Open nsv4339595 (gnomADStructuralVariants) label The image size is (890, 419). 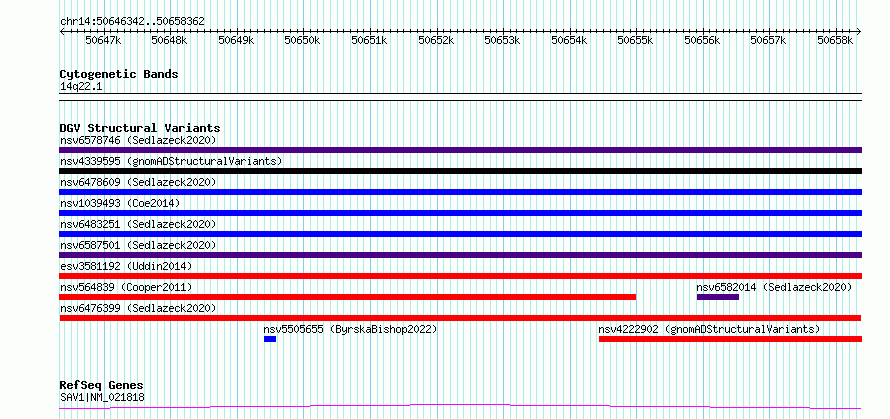[171, 161]
